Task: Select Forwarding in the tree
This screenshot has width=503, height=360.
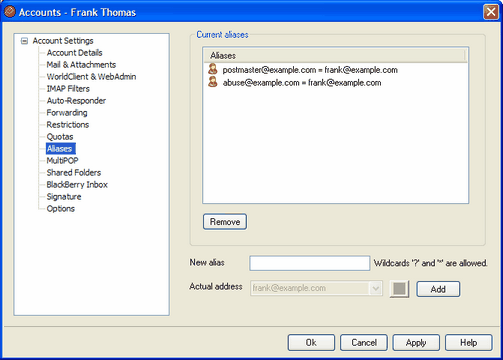Action: click(x=67, y=113)
